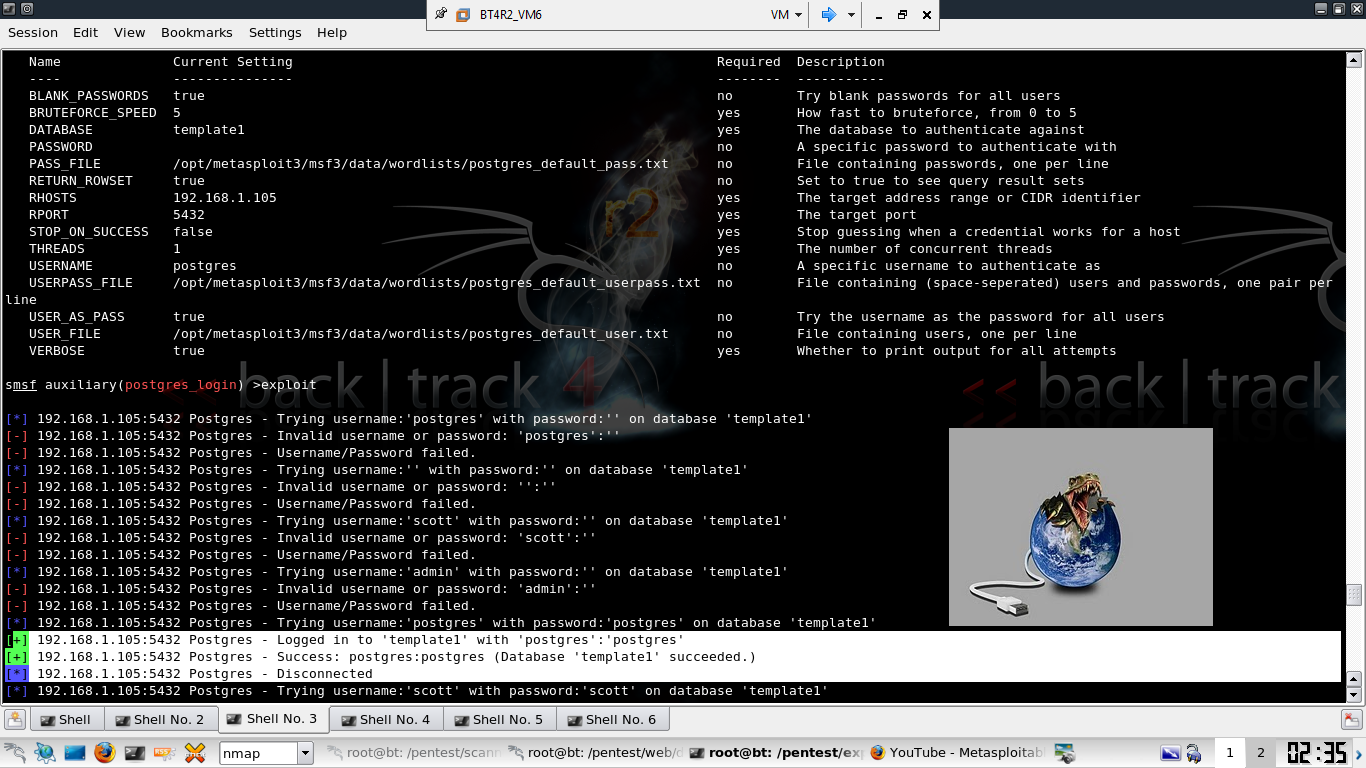Switch to virtual desktop 1
The height and width of the screenshot is (768, 1366).
pos(1230,753)
